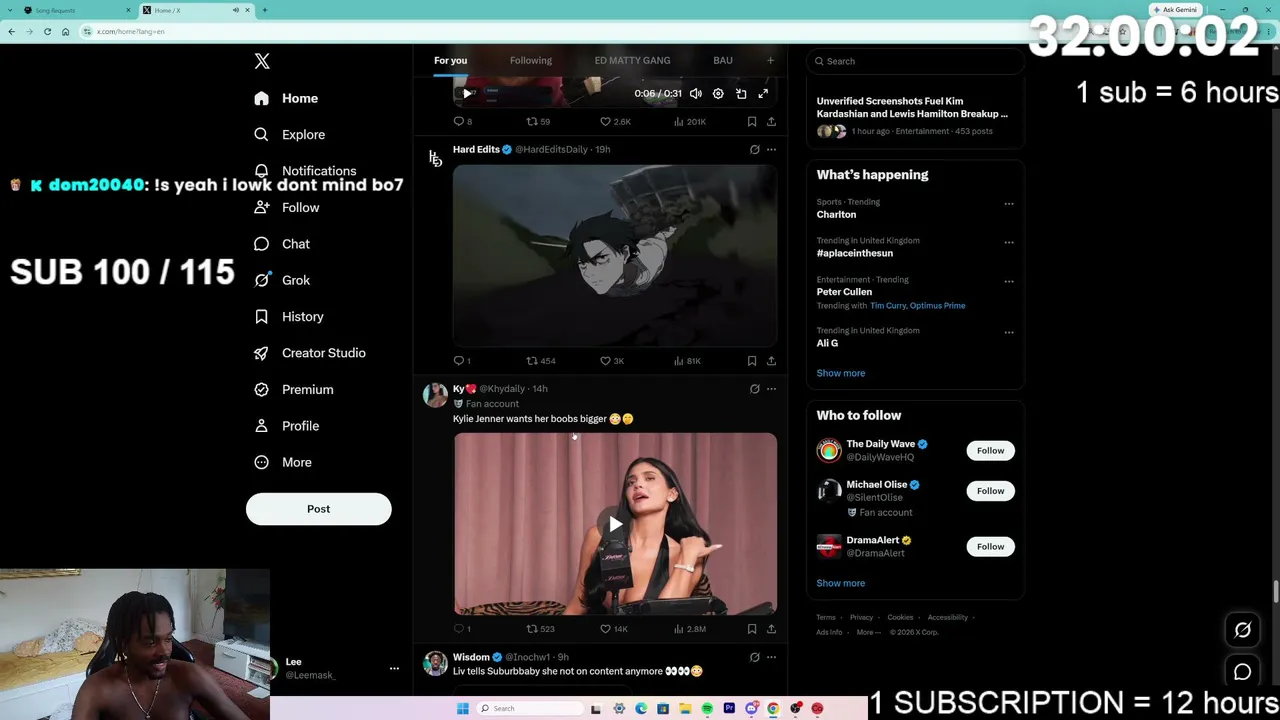Open the ED MATTY GANG tab
This screenshot has width=1280, height=720.
pos(632,61)
